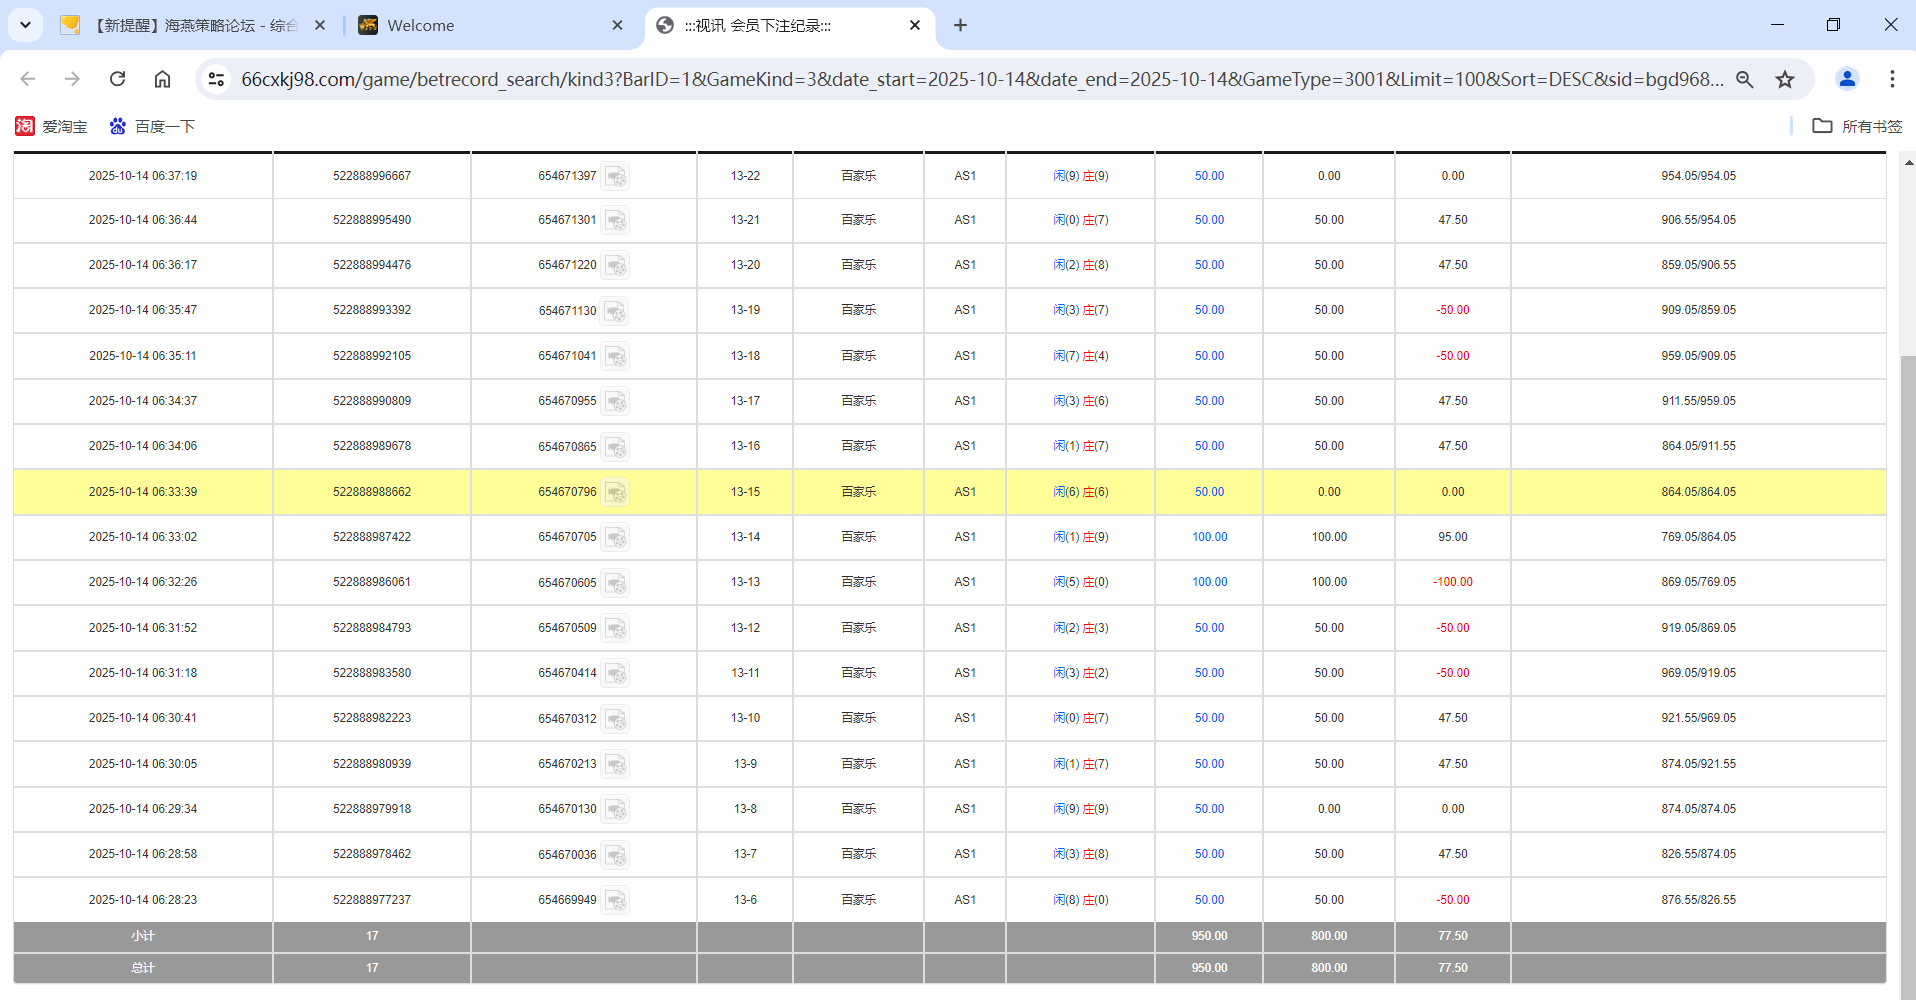Open the 爱淘宝 bookmark
Image resolution: width=1916 pixels, height=1000 pixels.
point(51,126)
